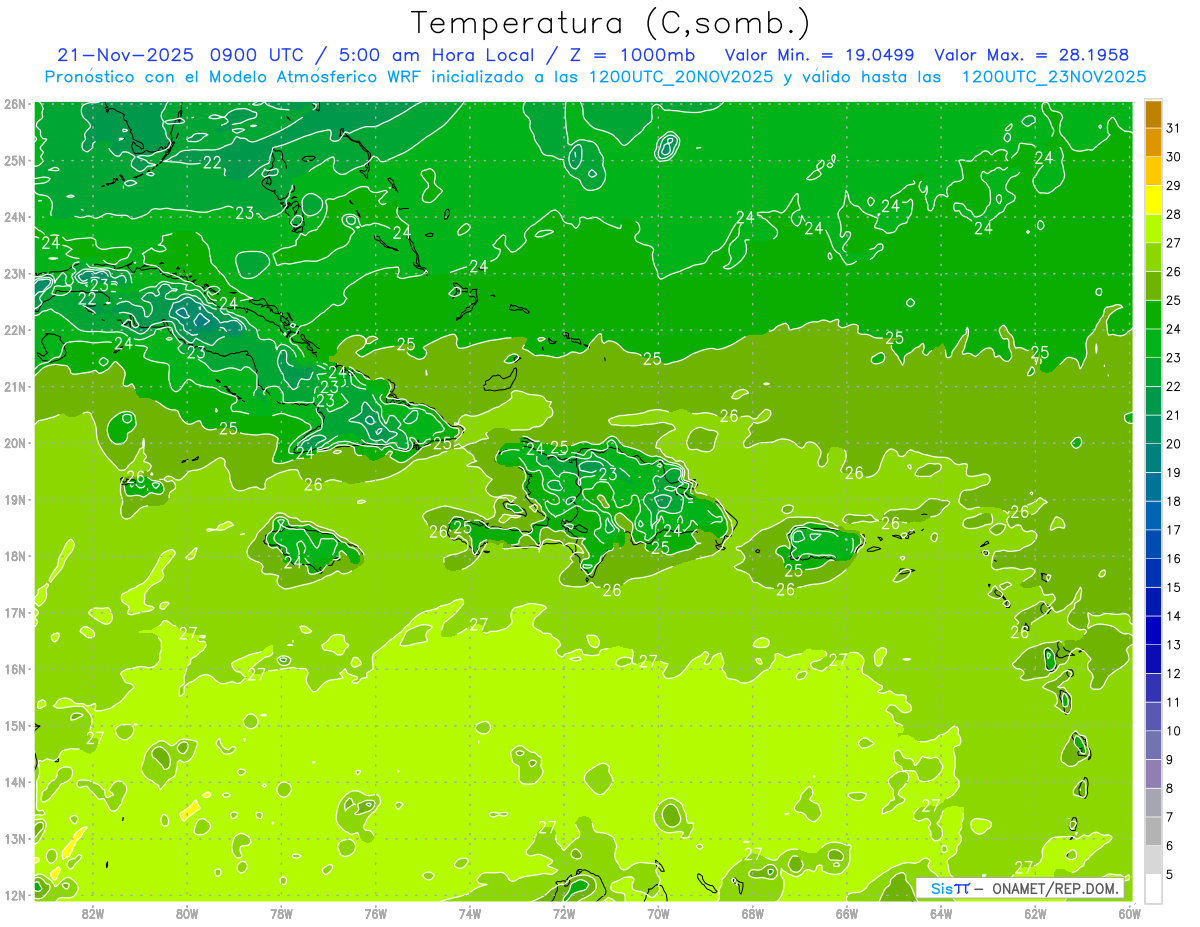This screenshot has width=1200, height=927.
Task: Select the 'Valor Max. = 28.1958' value
Action: point(1031,55)
